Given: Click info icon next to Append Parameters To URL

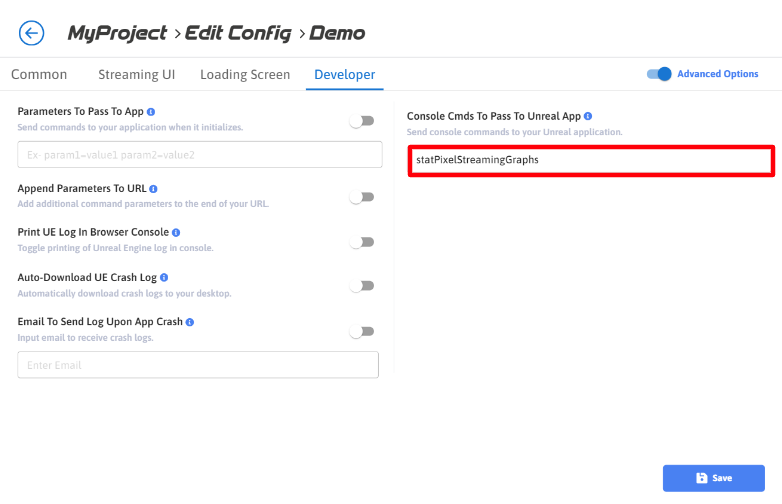Looking at the screenshot, I should (153, 188).
